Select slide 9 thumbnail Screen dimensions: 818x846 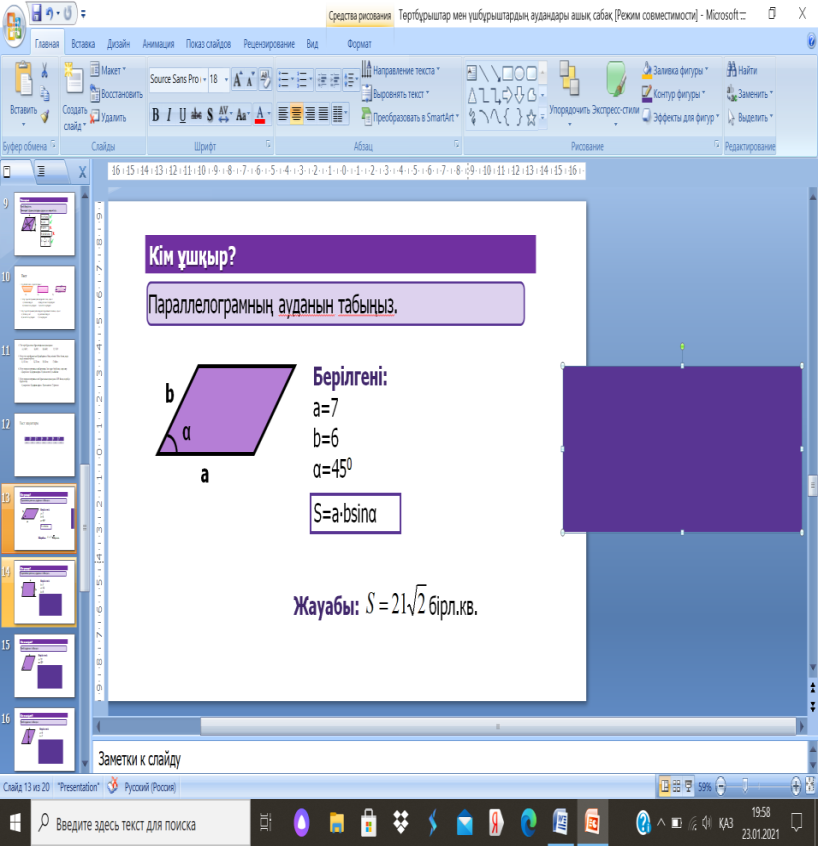[44, 224]
